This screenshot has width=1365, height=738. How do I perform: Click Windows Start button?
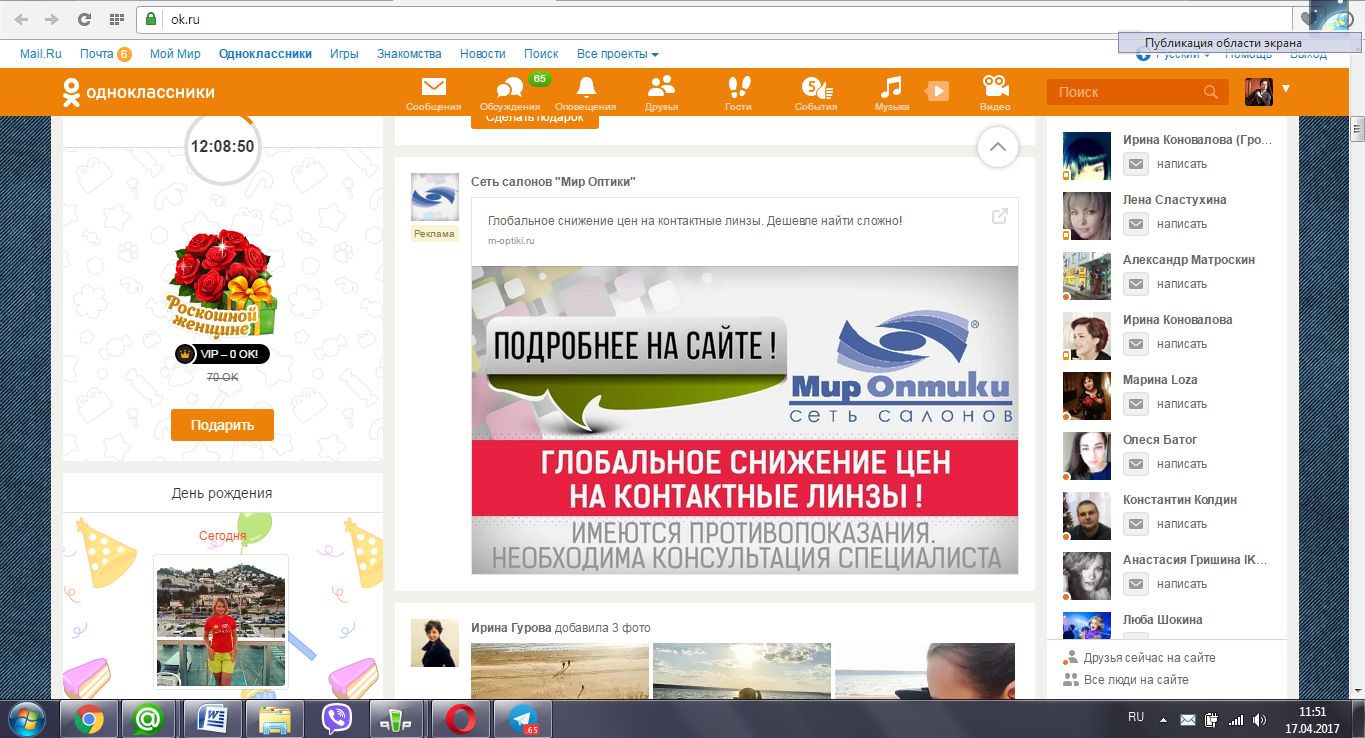(27, 718)
